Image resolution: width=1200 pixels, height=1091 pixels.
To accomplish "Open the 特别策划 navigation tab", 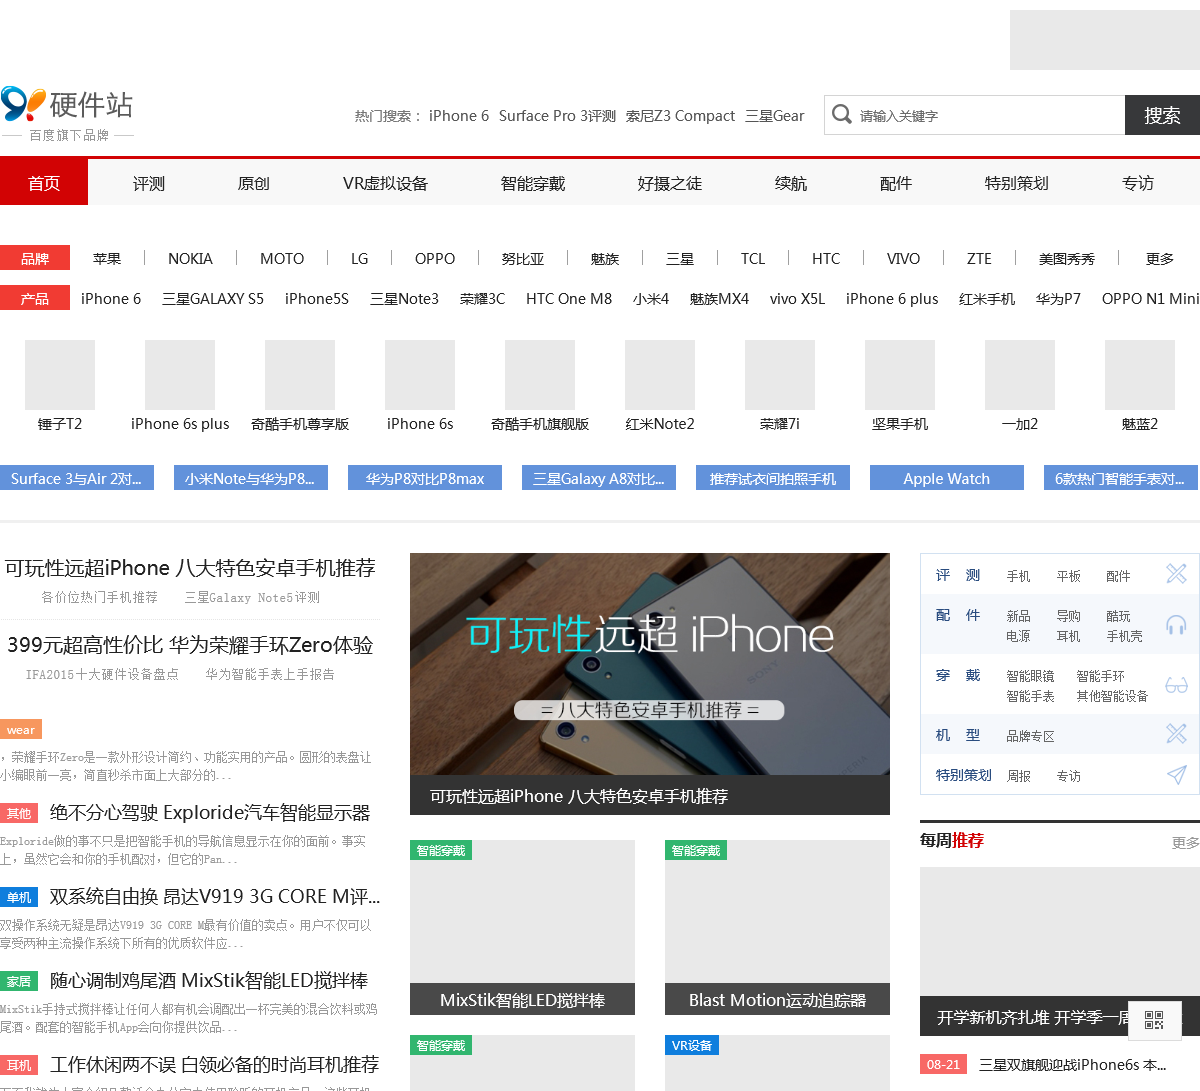I will 1017,183.
